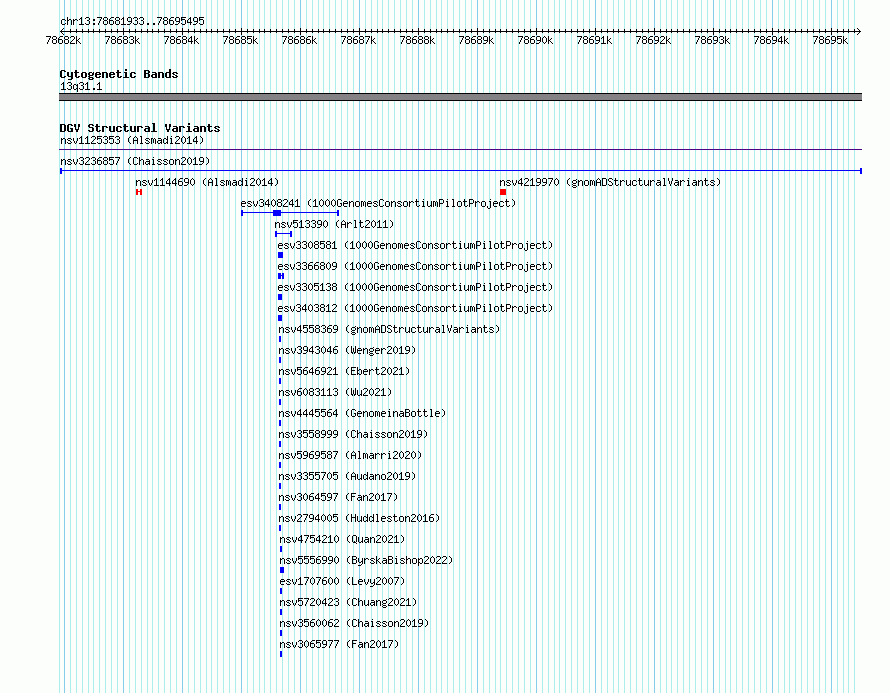Click the 13q31.1 band label
This screenshot has width=890, height=693.
point(81,86)
